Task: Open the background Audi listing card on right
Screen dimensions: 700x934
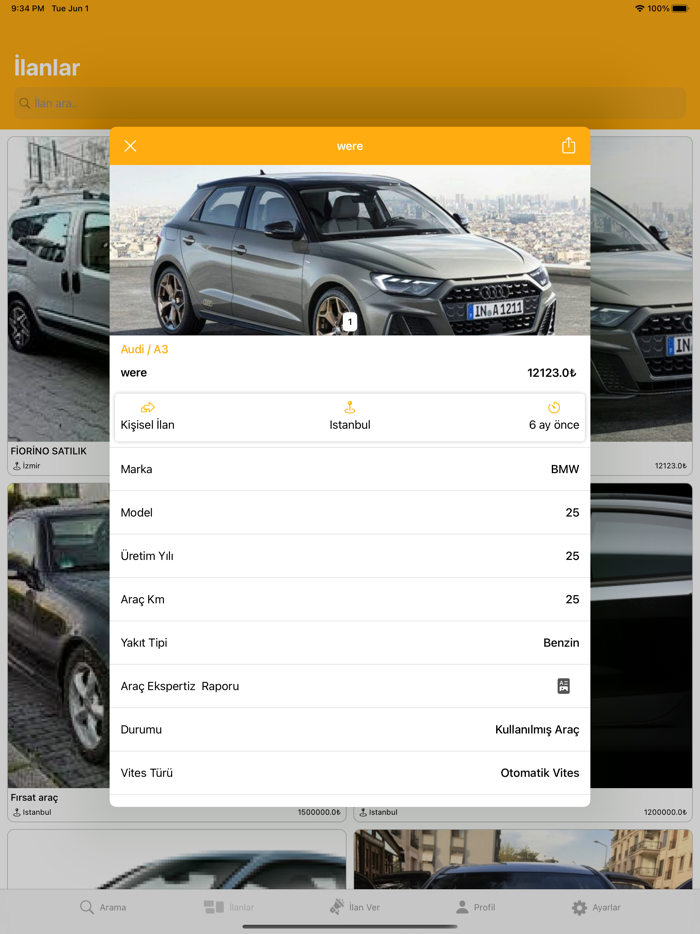Action: point(642,306)
